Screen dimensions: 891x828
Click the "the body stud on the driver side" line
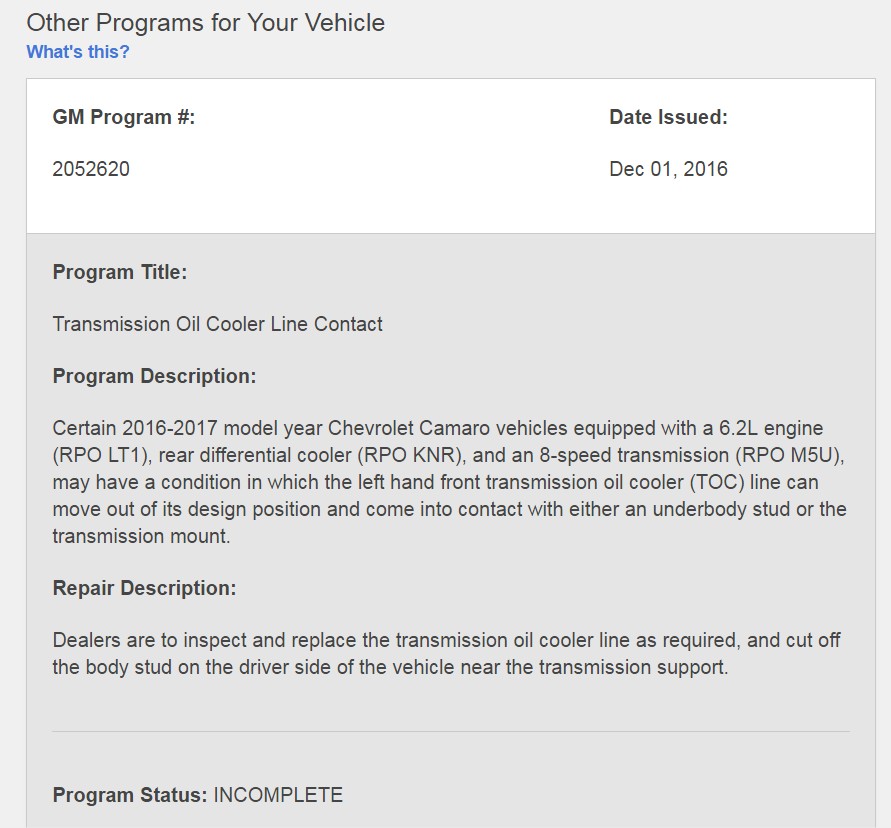[x=390, y=667]
